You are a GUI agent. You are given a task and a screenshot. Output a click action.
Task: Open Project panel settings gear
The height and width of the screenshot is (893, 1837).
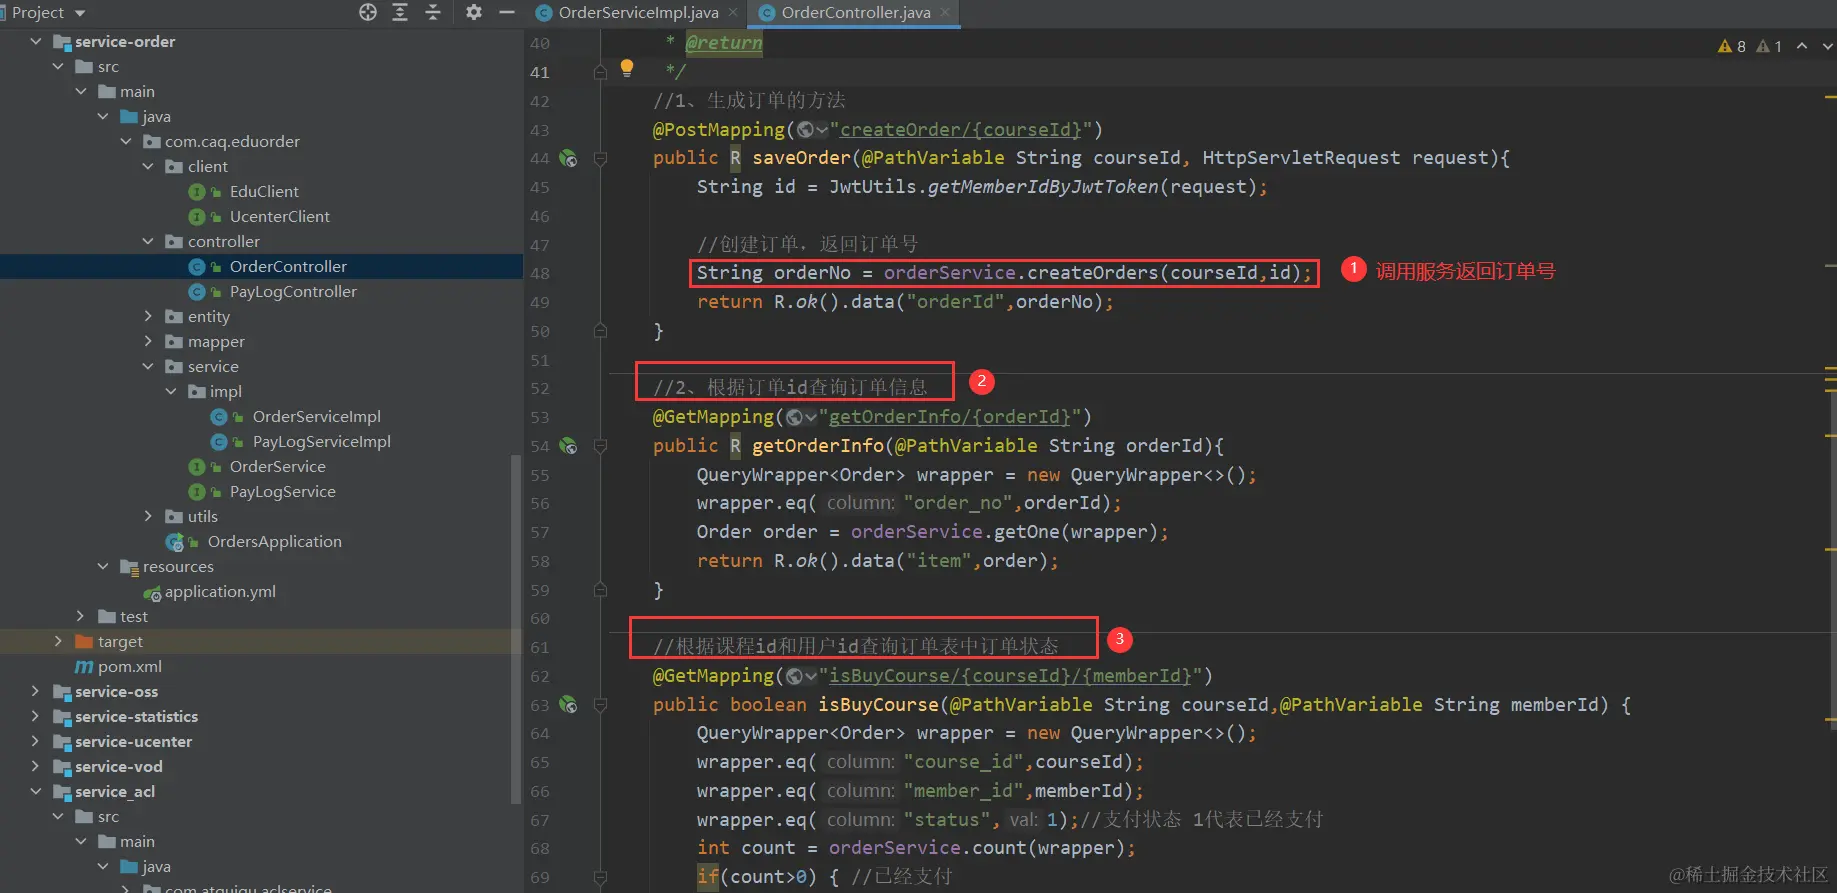pyautogui.click(x=474, y=12)
